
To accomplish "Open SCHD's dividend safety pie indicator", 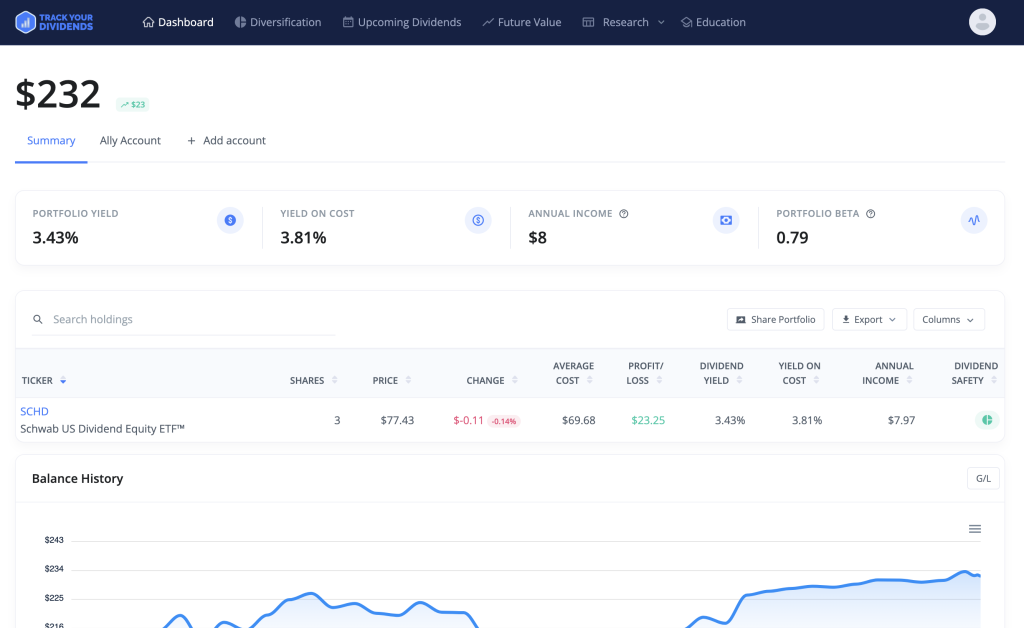I will point(987,420).
